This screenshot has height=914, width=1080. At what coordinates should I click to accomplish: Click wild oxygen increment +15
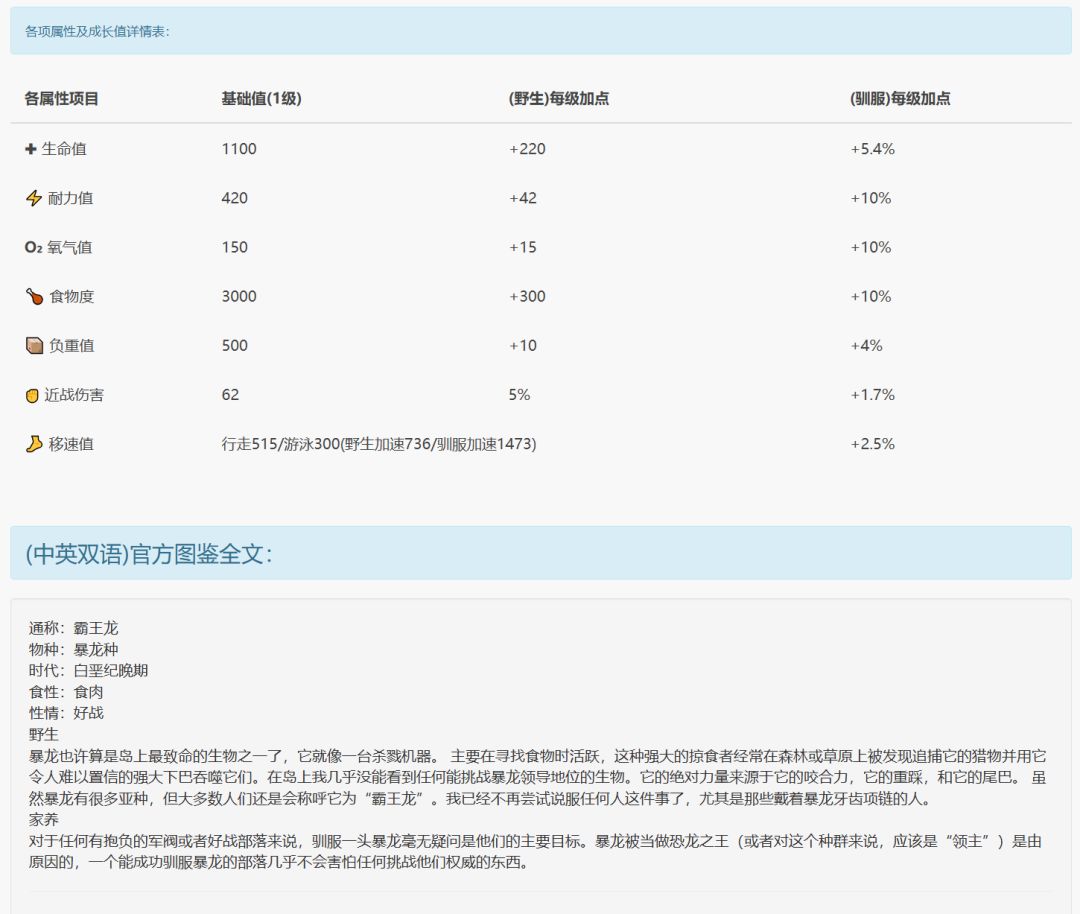point(523,247)
